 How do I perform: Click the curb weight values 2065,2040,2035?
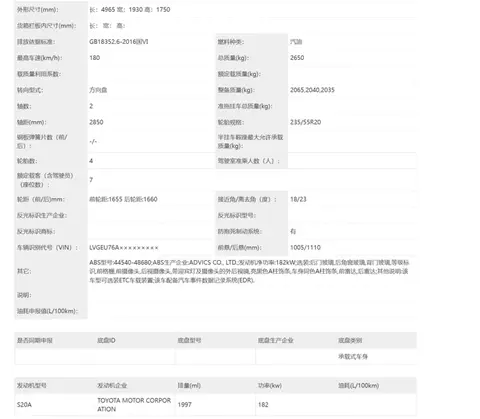(312, 90)
